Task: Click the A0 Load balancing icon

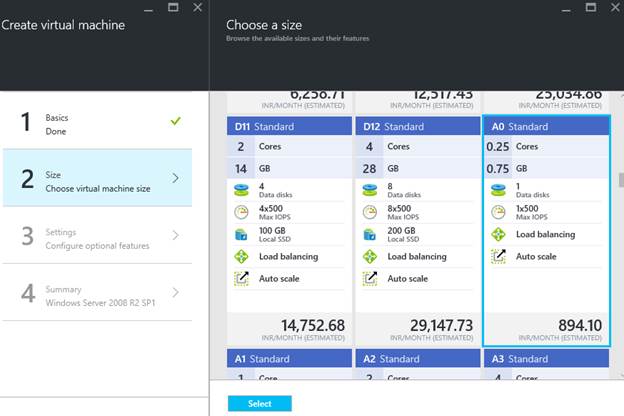Action: [498, 234]
